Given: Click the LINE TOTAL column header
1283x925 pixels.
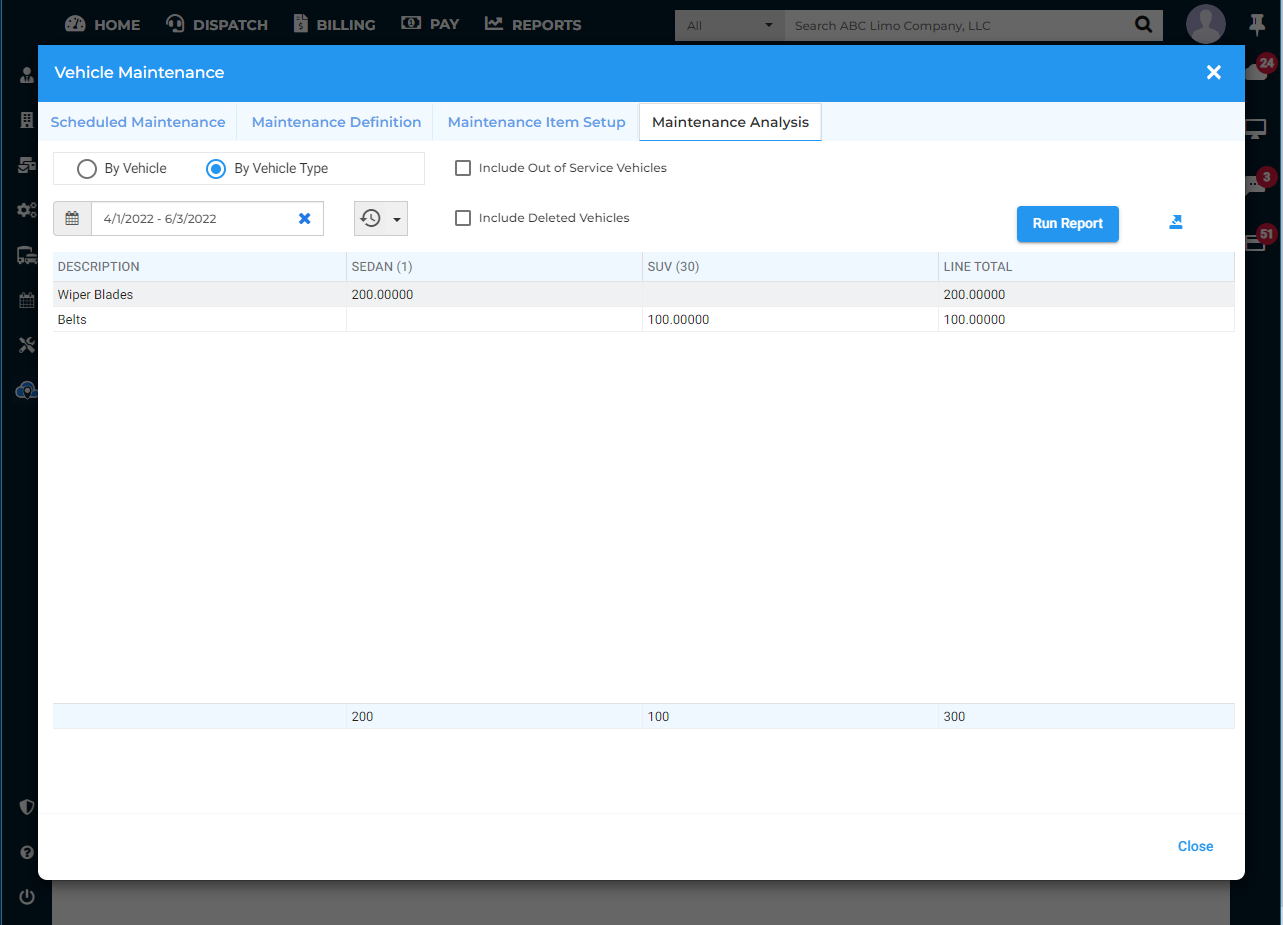Looking at the screenshot, I should [x=1086, y=267].
